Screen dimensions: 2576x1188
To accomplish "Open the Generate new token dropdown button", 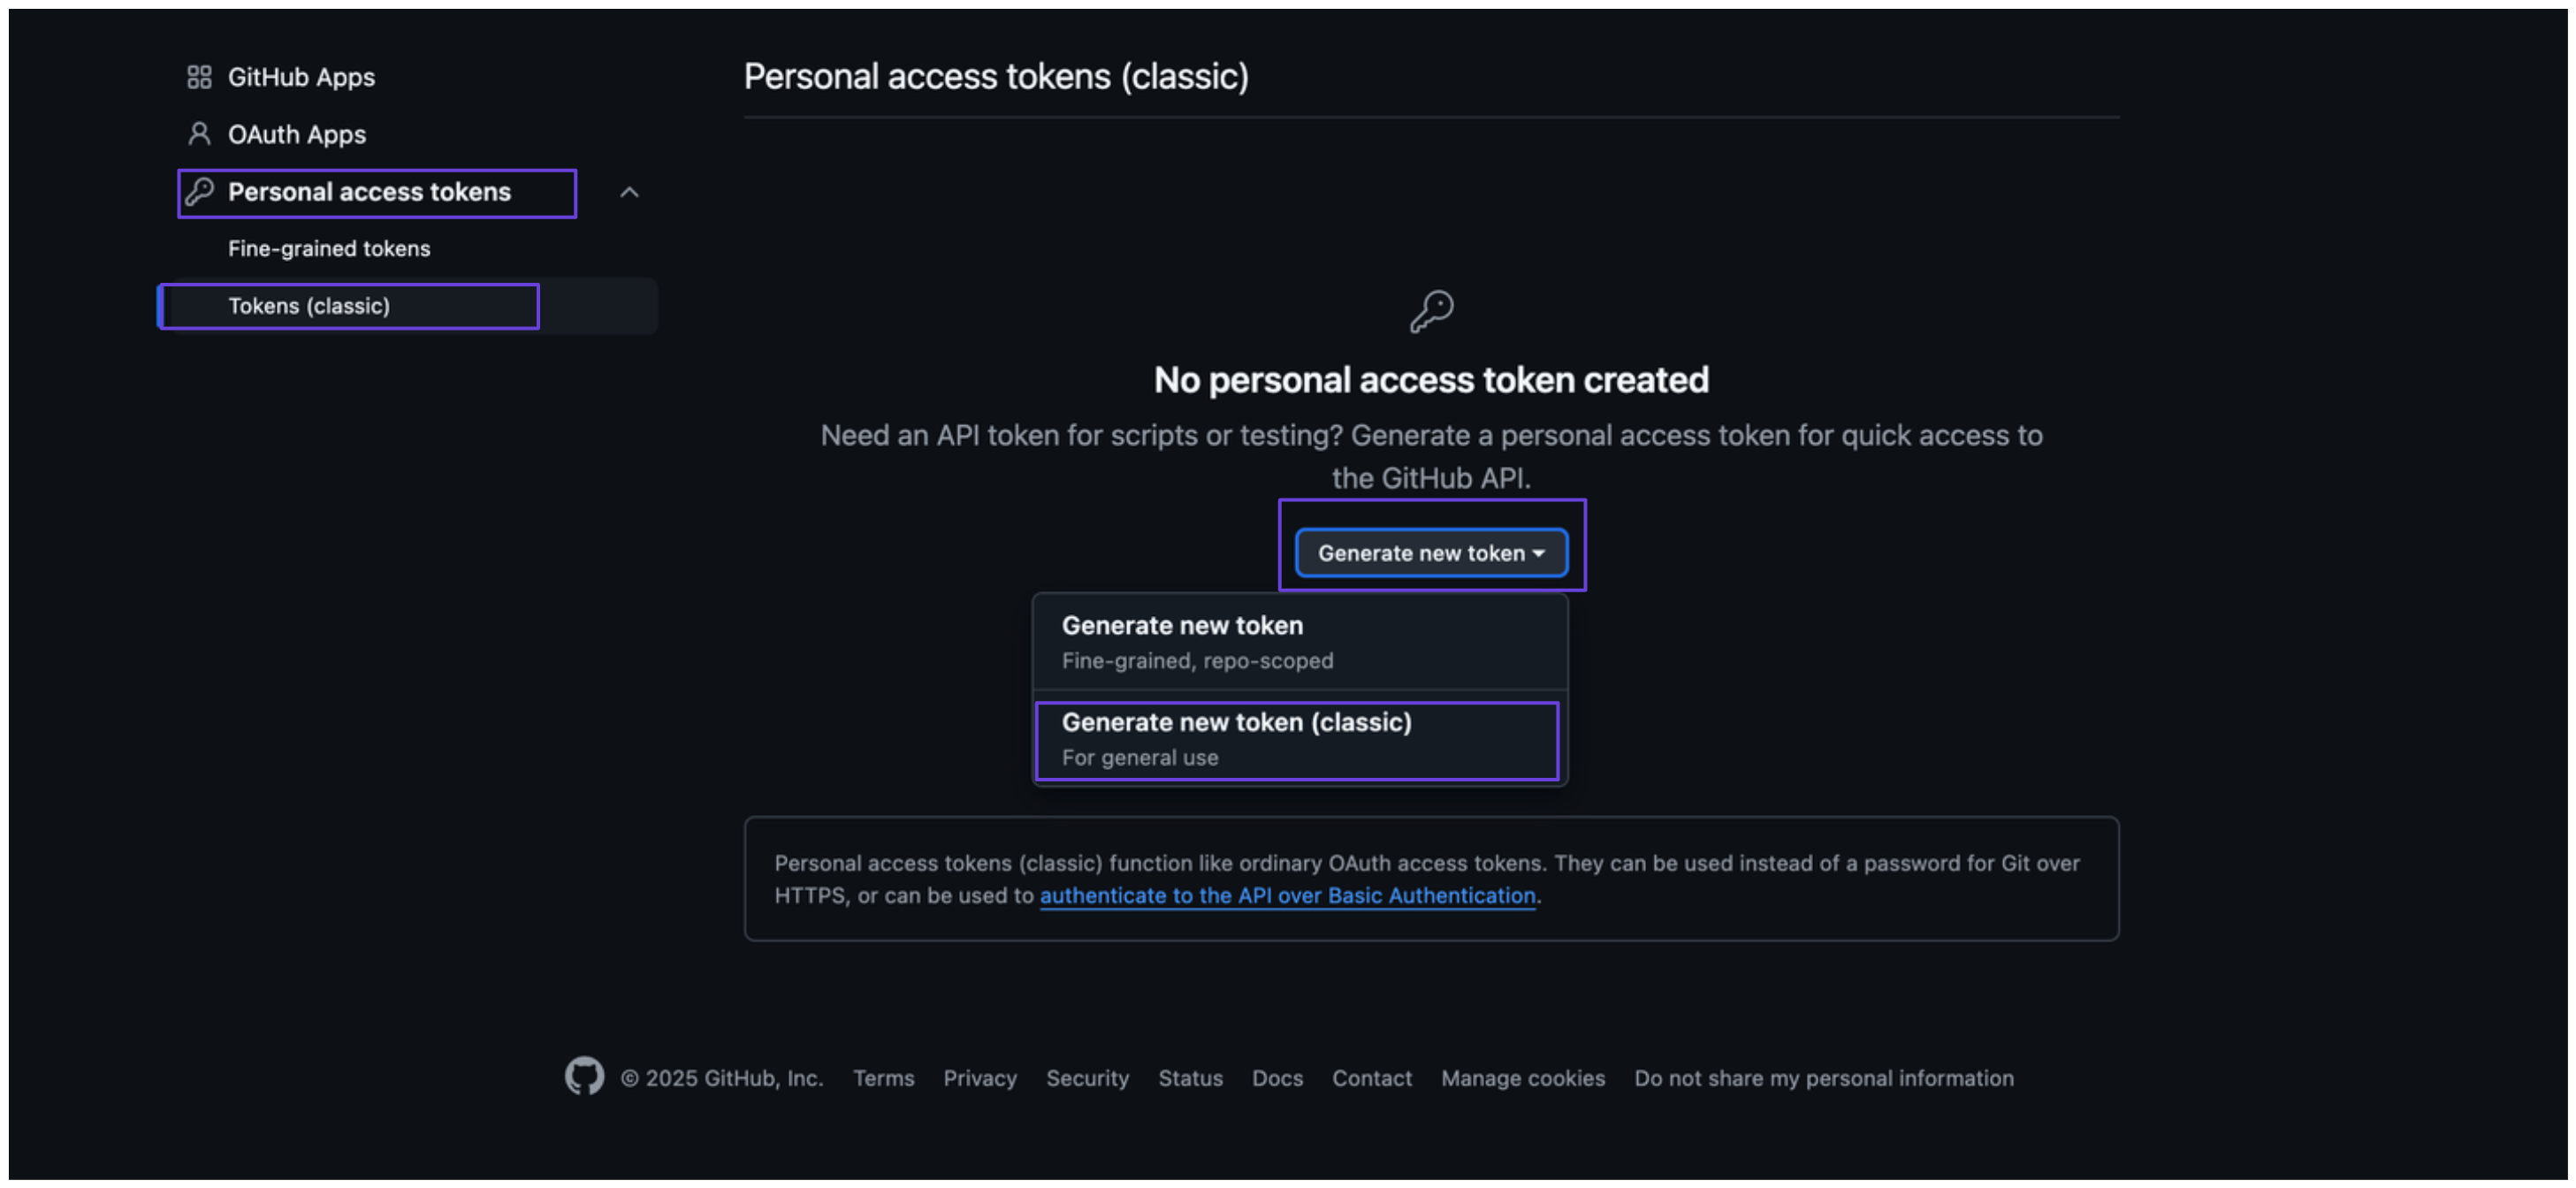I will coord(1420,553).
